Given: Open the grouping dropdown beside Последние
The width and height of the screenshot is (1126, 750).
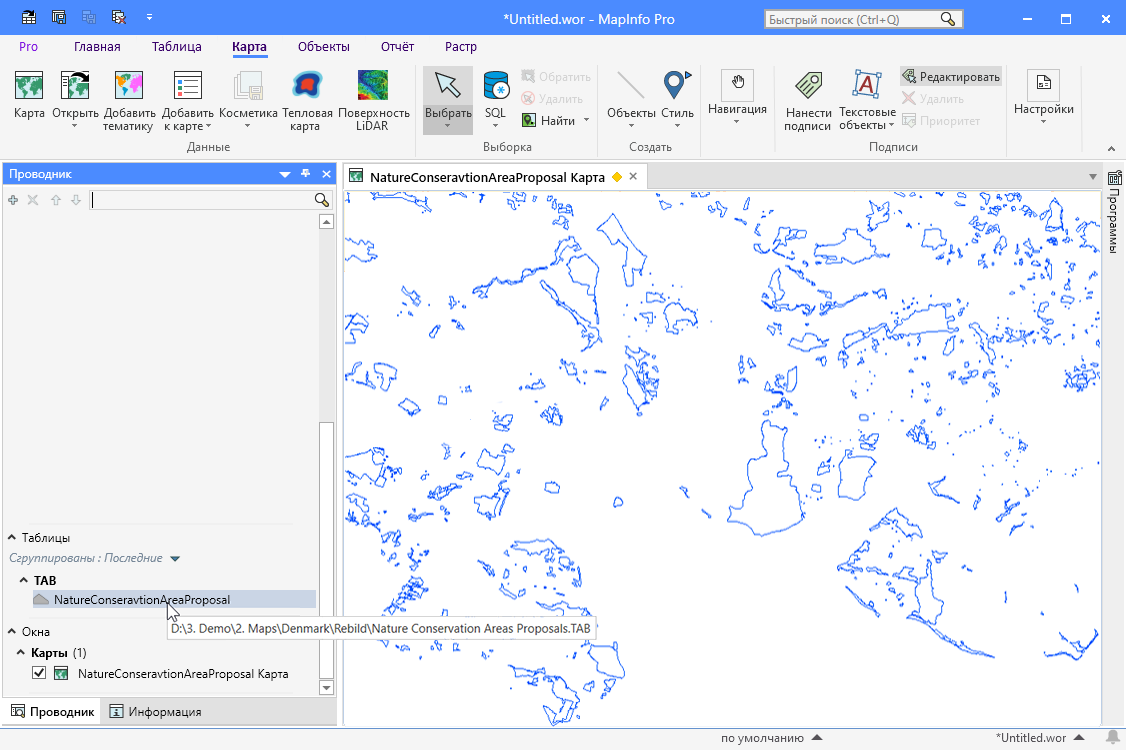Looking at the screenshot, I should (x=175, y=559).
